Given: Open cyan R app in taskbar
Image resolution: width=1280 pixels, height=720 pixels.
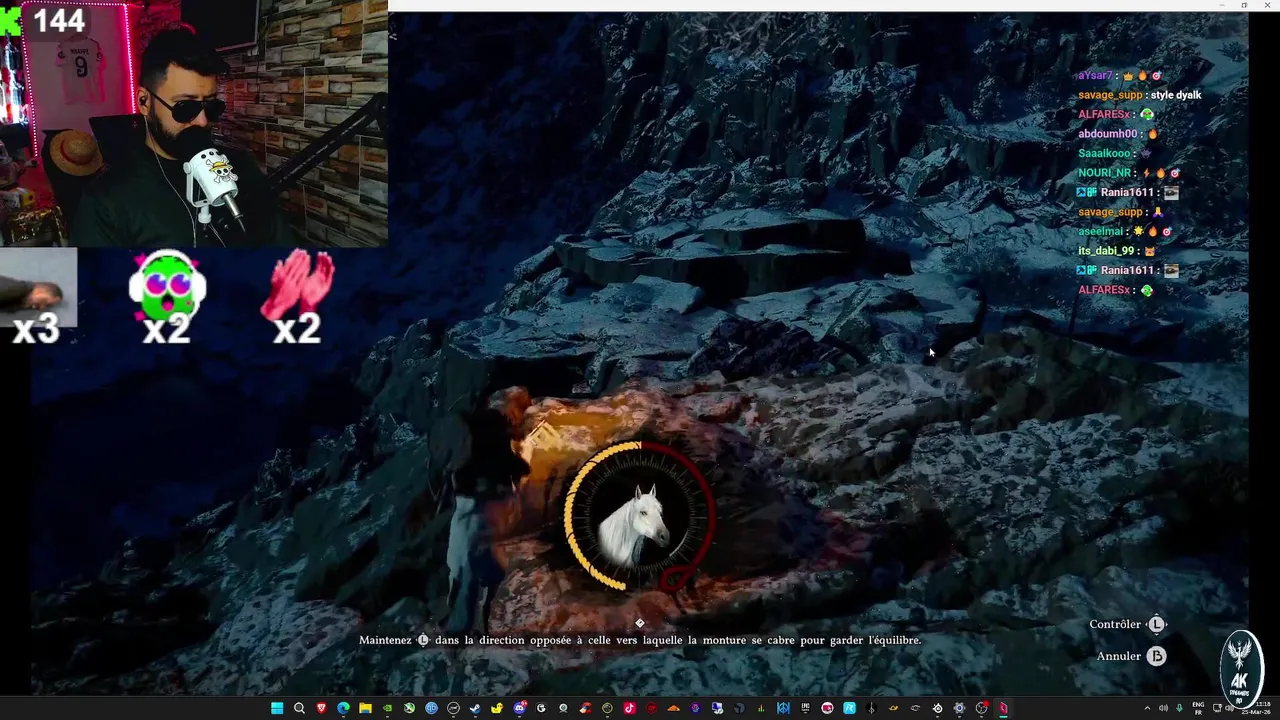Looking at the screenshot, I should click(x=849, y=708).
